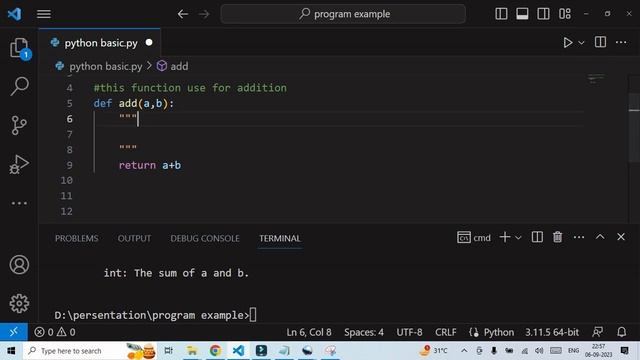This screenshot has height=360, width=640.
Task: Open notifications bell in status bar
Action: tap(621, 332)
